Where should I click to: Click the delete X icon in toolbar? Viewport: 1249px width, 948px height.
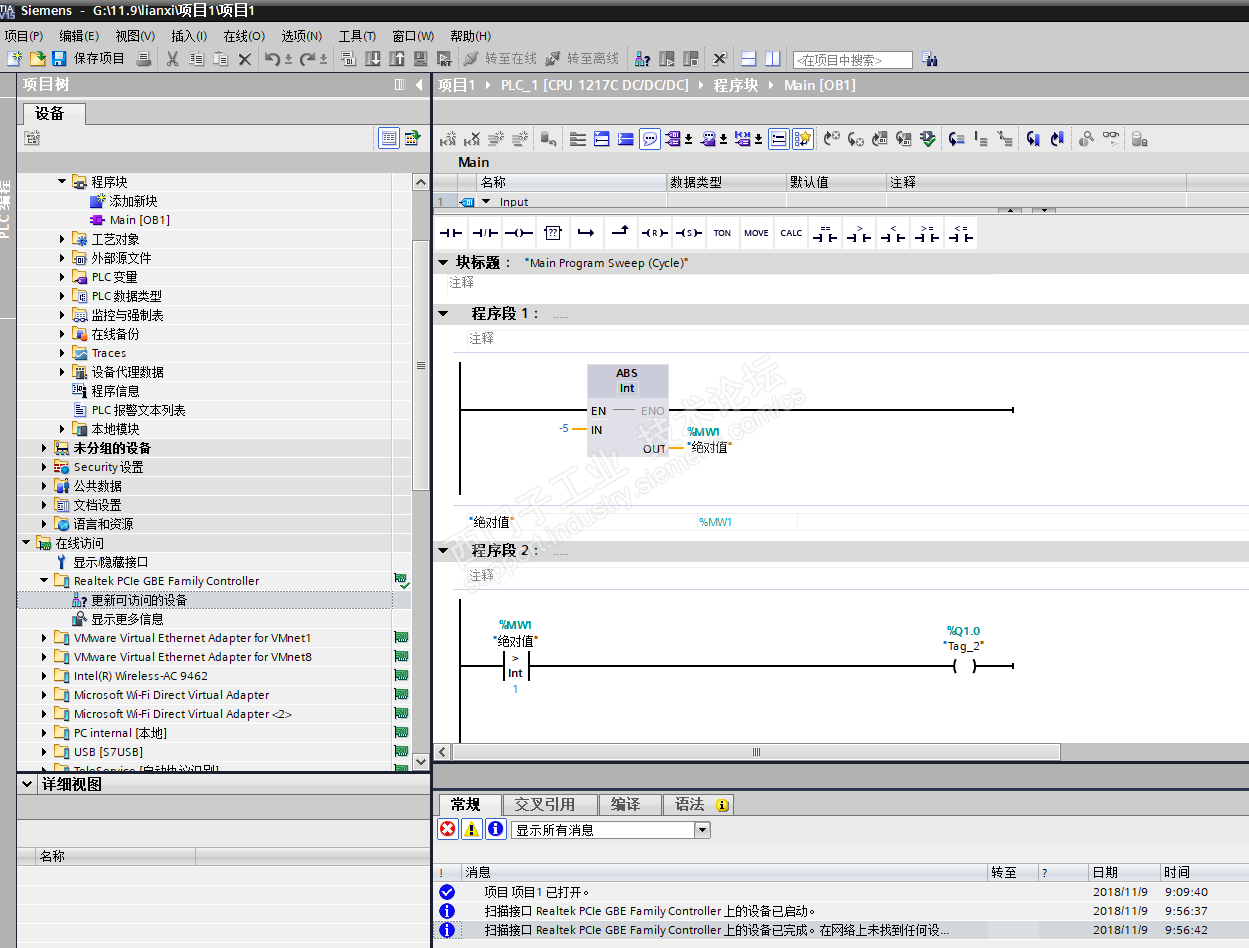coord(244,59)
